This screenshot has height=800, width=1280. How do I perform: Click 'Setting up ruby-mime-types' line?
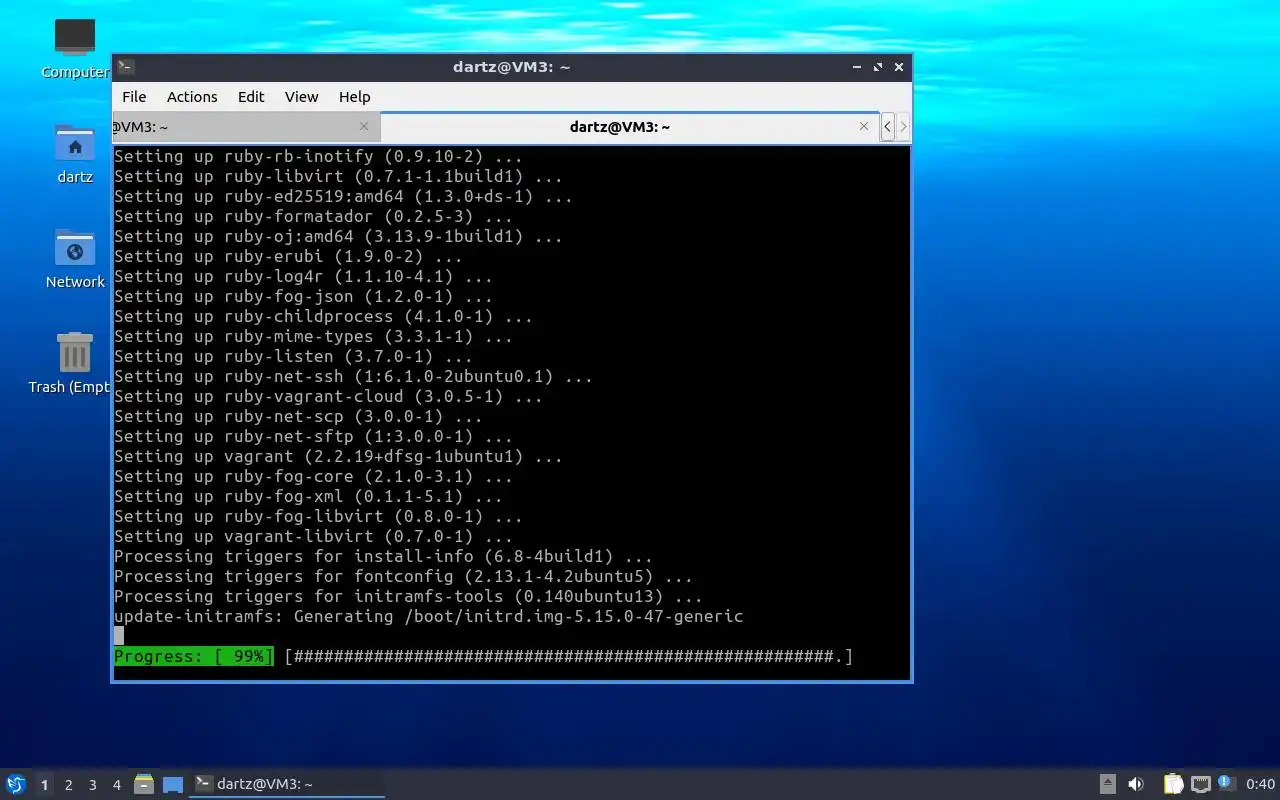pos(313,336)
